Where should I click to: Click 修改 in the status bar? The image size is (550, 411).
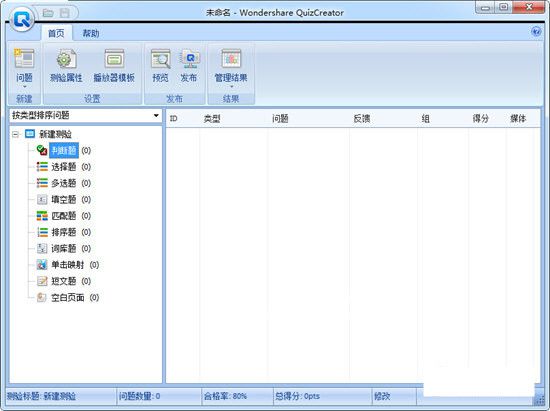click(x=382, y=397)
